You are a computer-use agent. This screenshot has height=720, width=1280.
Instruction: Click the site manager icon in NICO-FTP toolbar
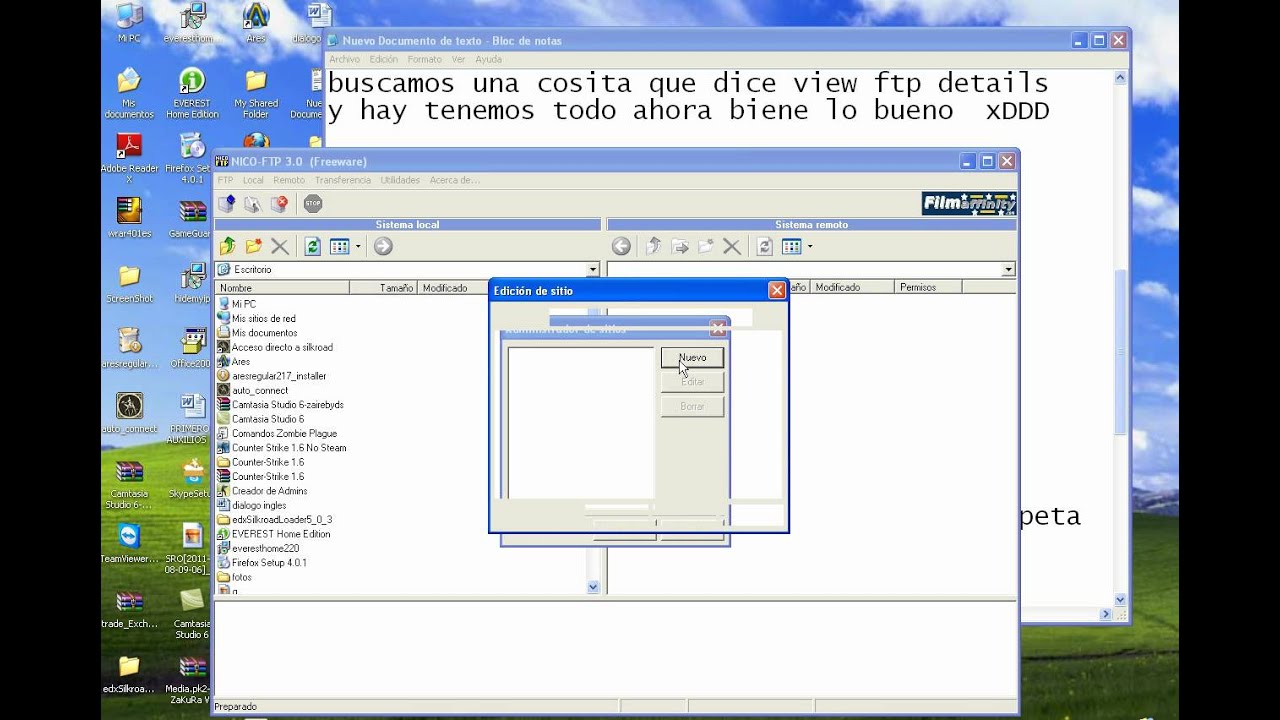coord(253,204)
